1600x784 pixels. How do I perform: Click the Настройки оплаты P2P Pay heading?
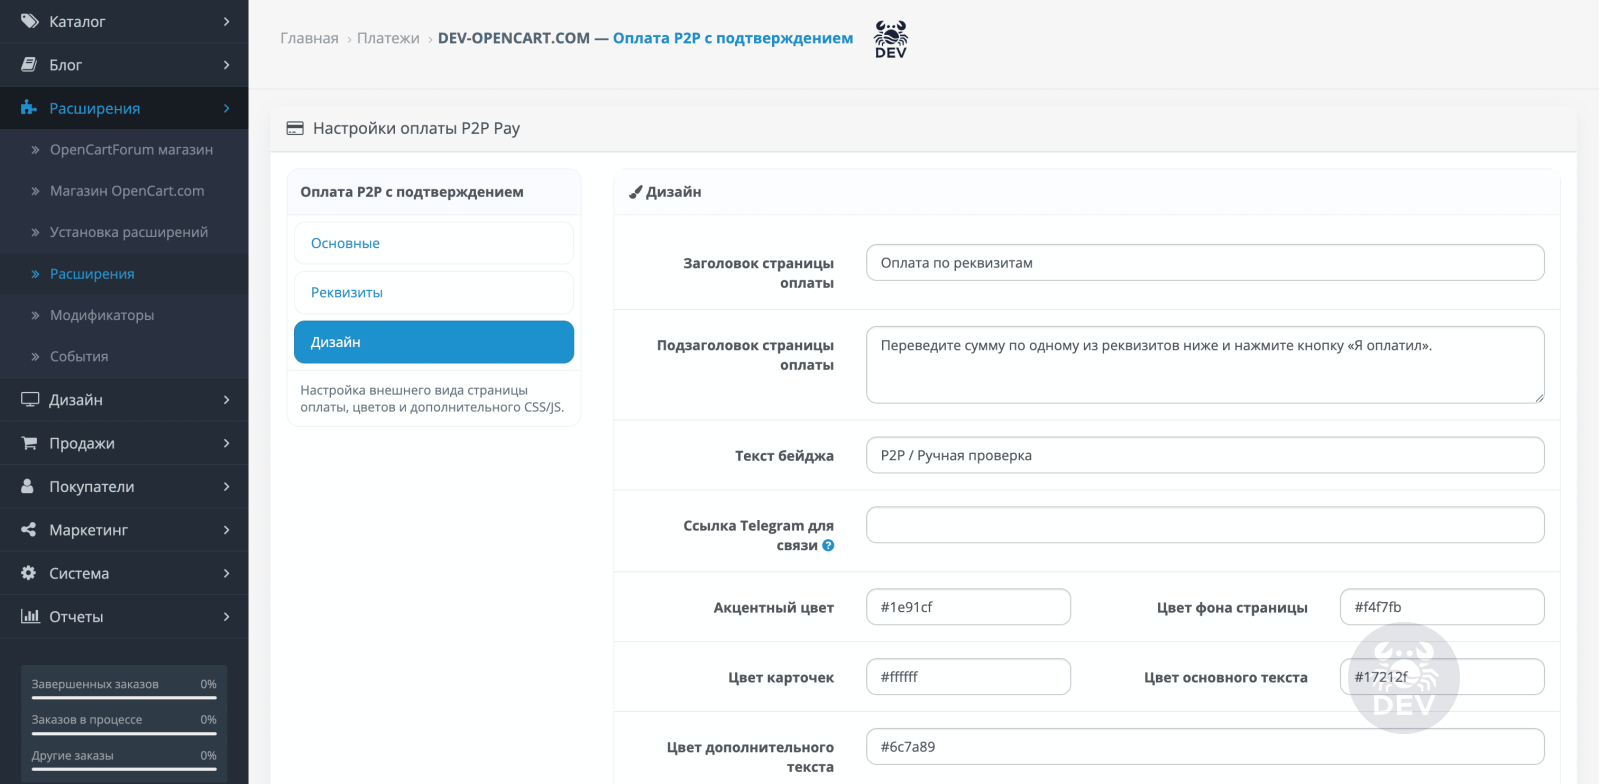[416, 128]
